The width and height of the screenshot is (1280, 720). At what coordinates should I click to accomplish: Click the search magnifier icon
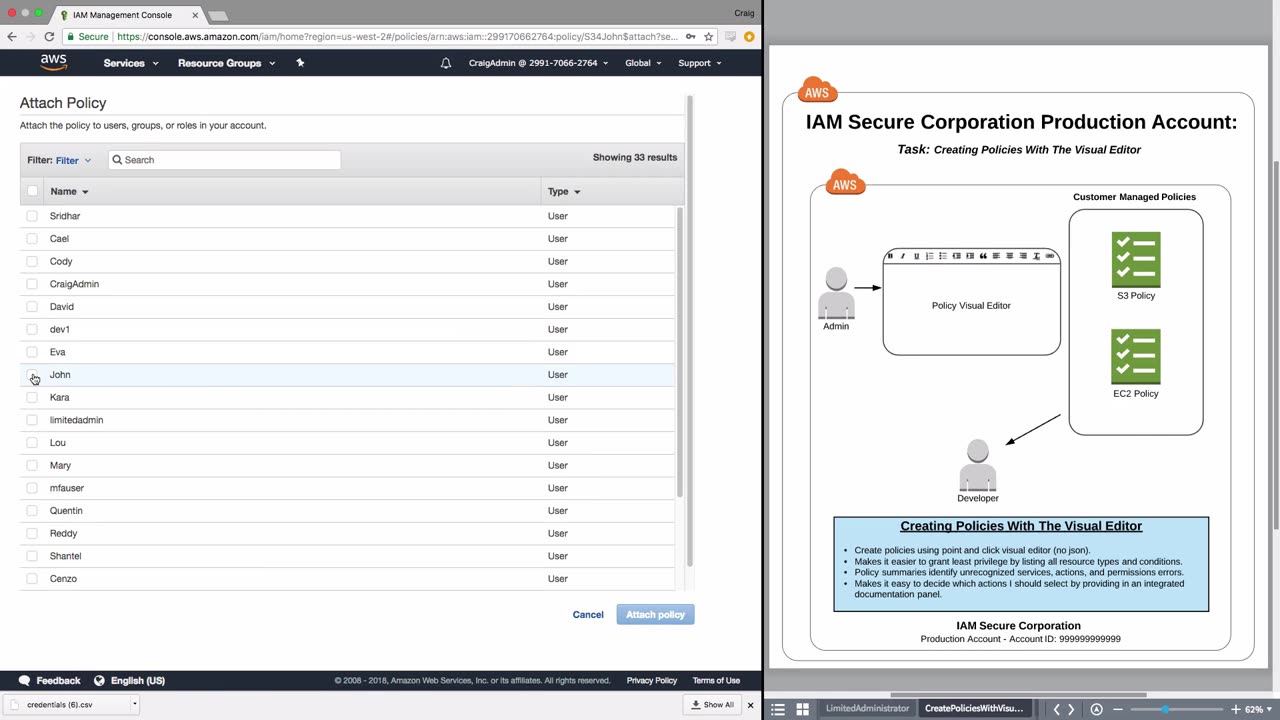pyautogui.click(x=117, y=160)
